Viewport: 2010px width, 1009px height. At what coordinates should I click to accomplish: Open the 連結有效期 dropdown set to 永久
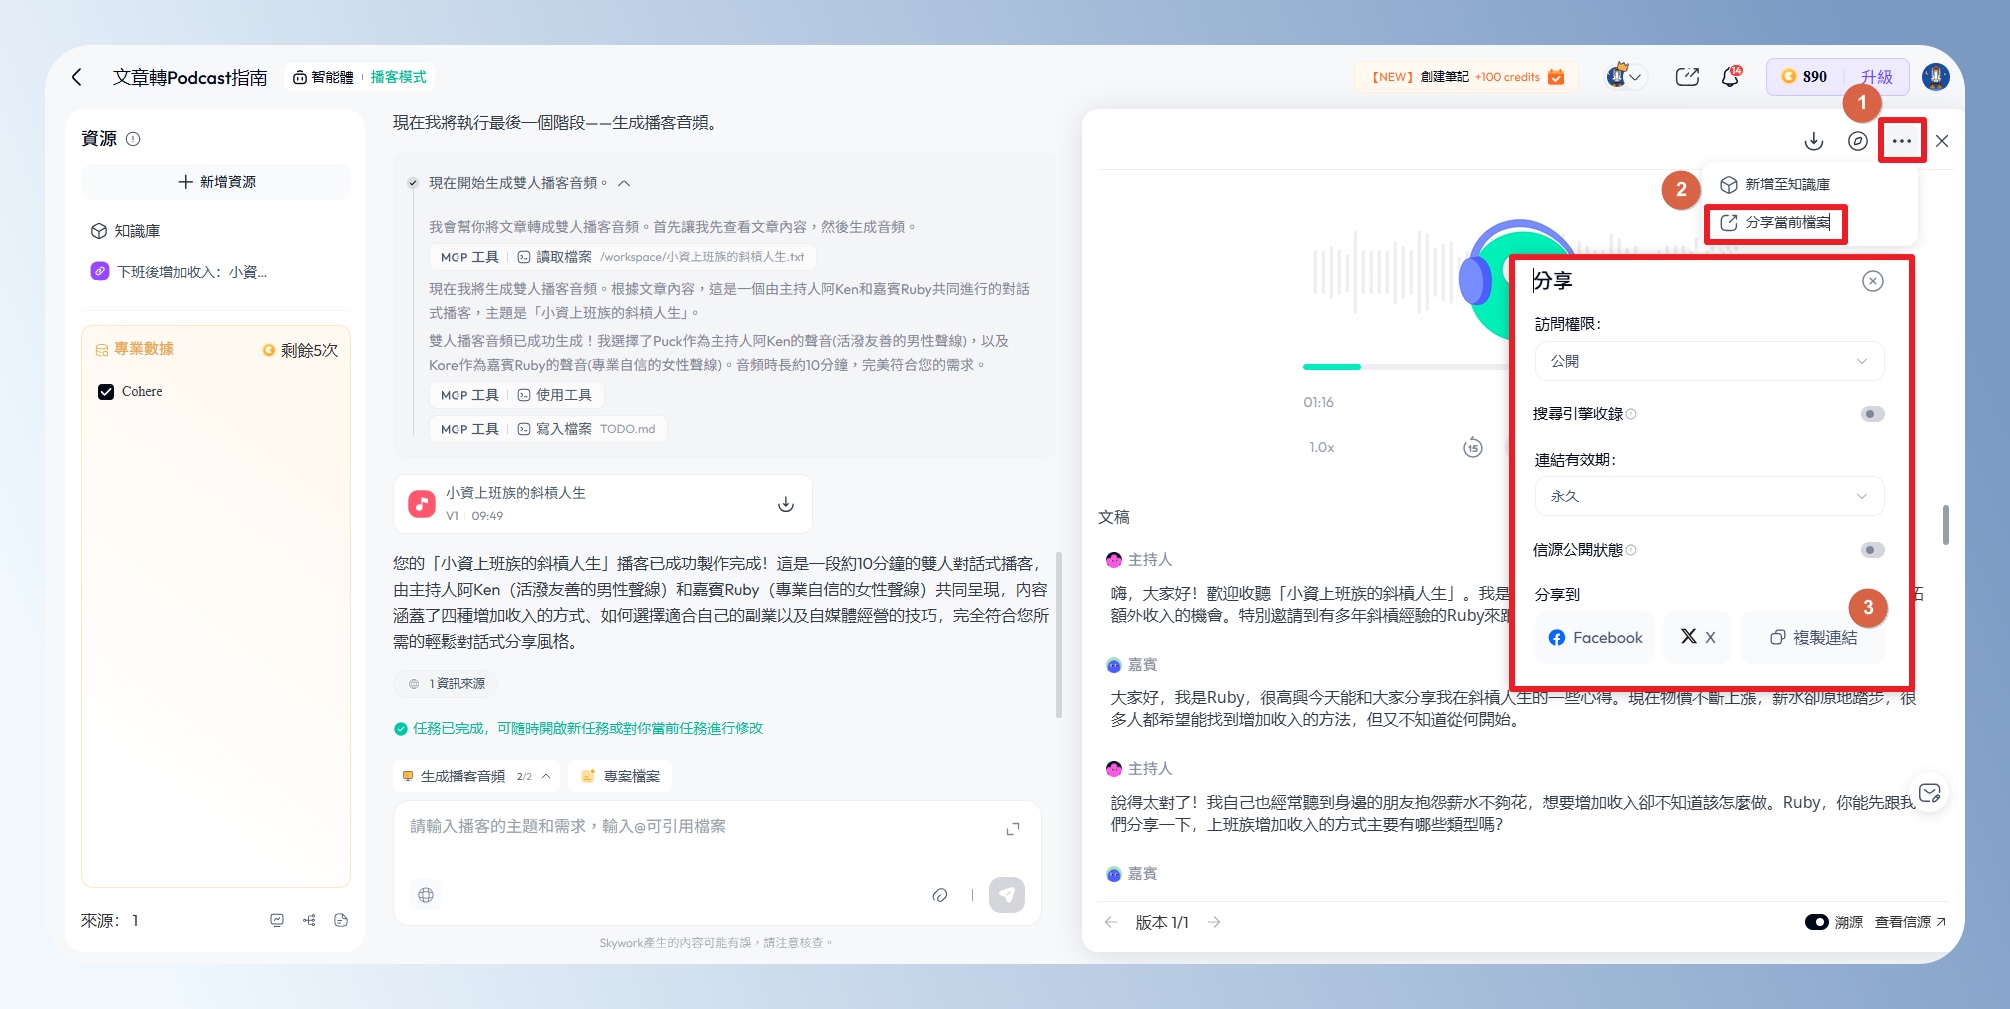click(1708, 496)
